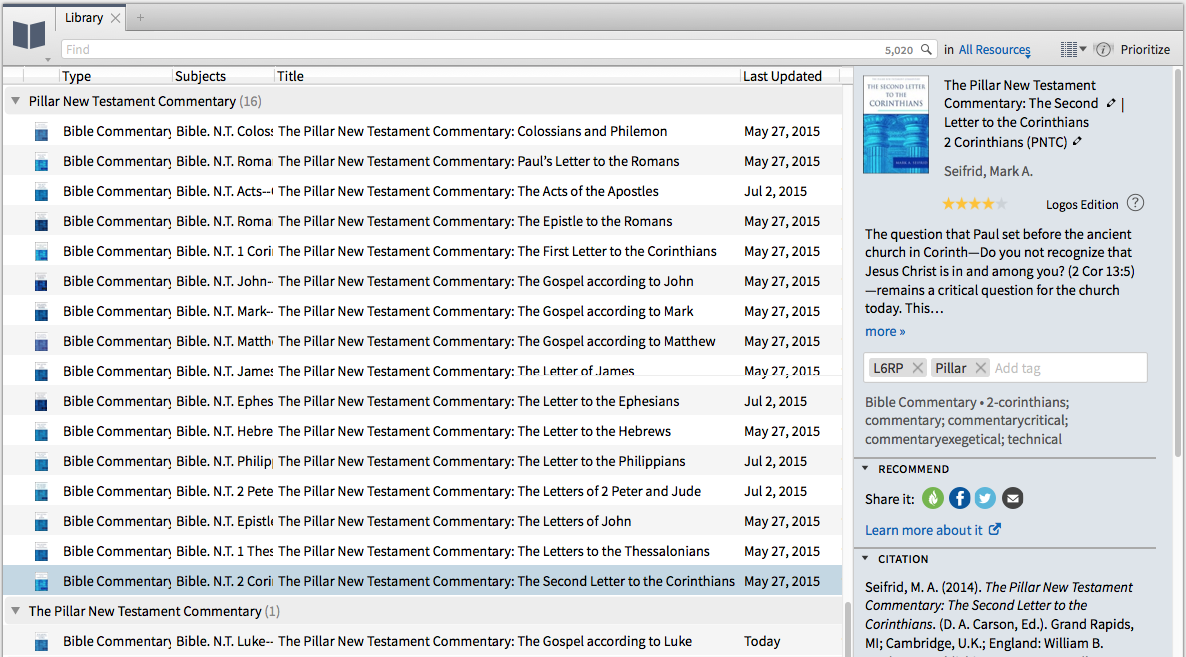Click book icon for The Letters of John
The height and width of the screenshot is (657, 1186).
click(42, 522)
